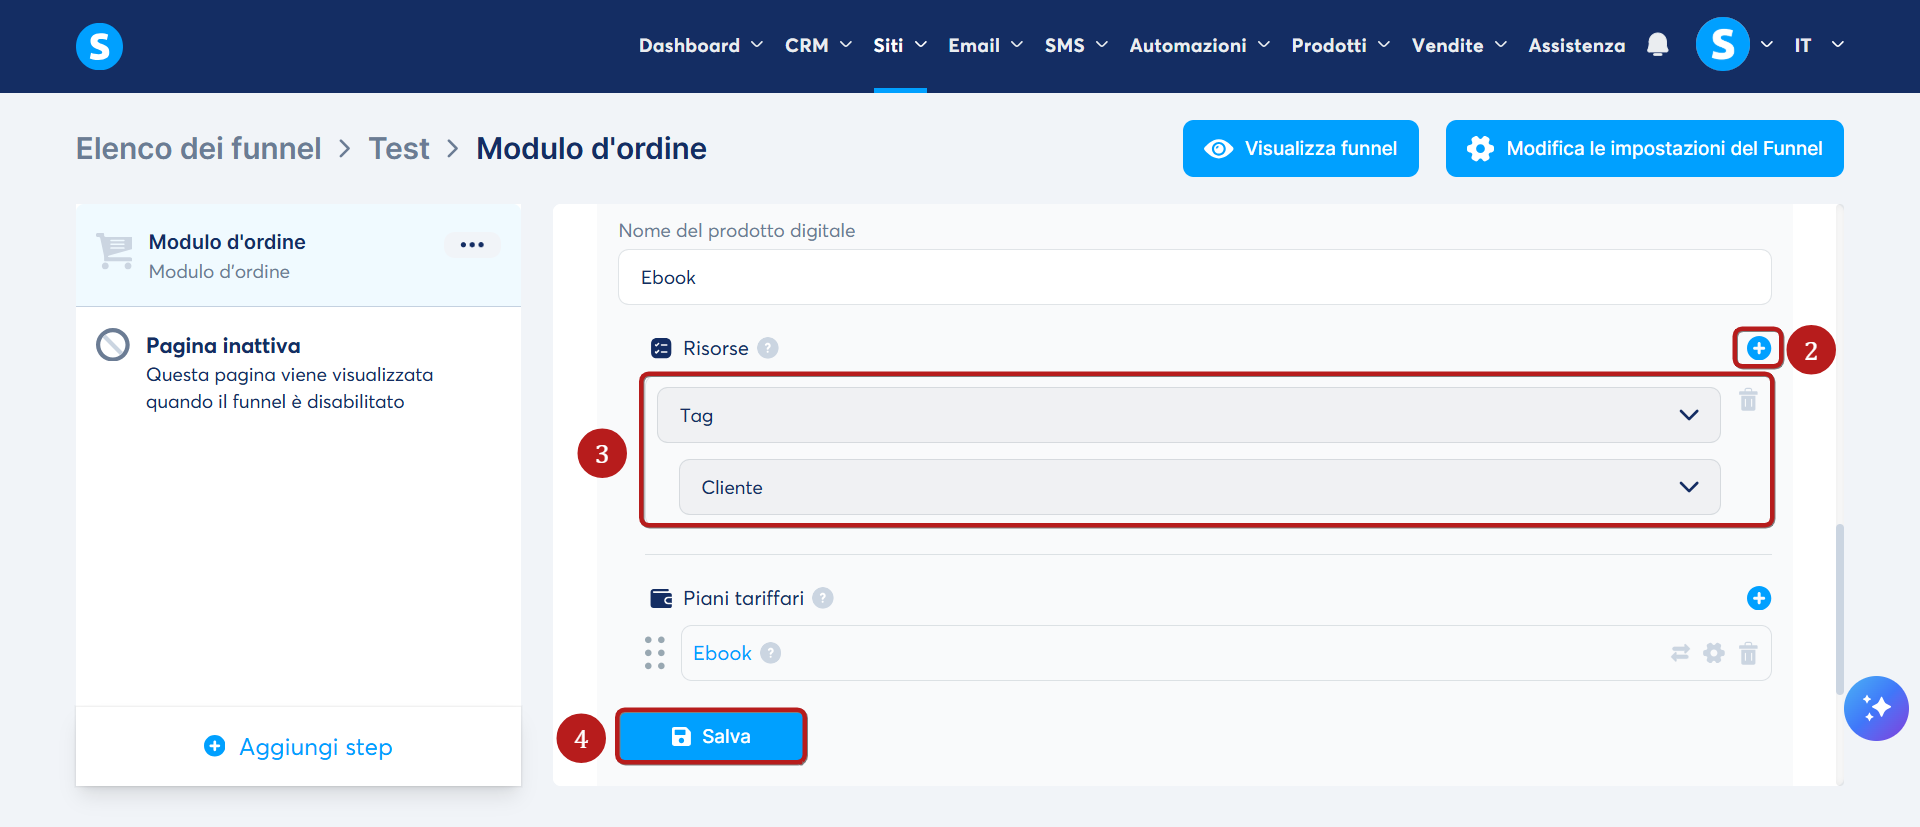Delete the Ebook pricing plan
The image size is (1920, 827).
click(1748, 653)
